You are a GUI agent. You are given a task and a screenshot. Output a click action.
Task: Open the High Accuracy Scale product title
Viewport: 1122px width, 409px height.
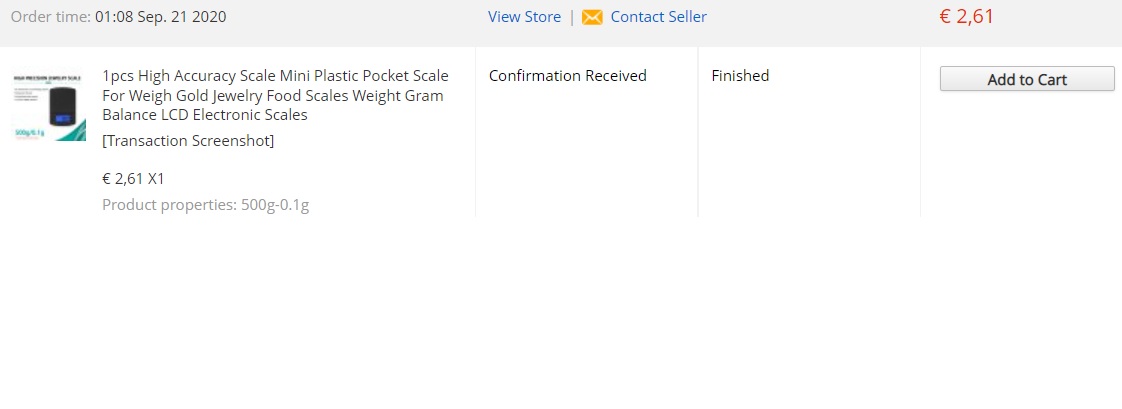(x=275, y=95)
